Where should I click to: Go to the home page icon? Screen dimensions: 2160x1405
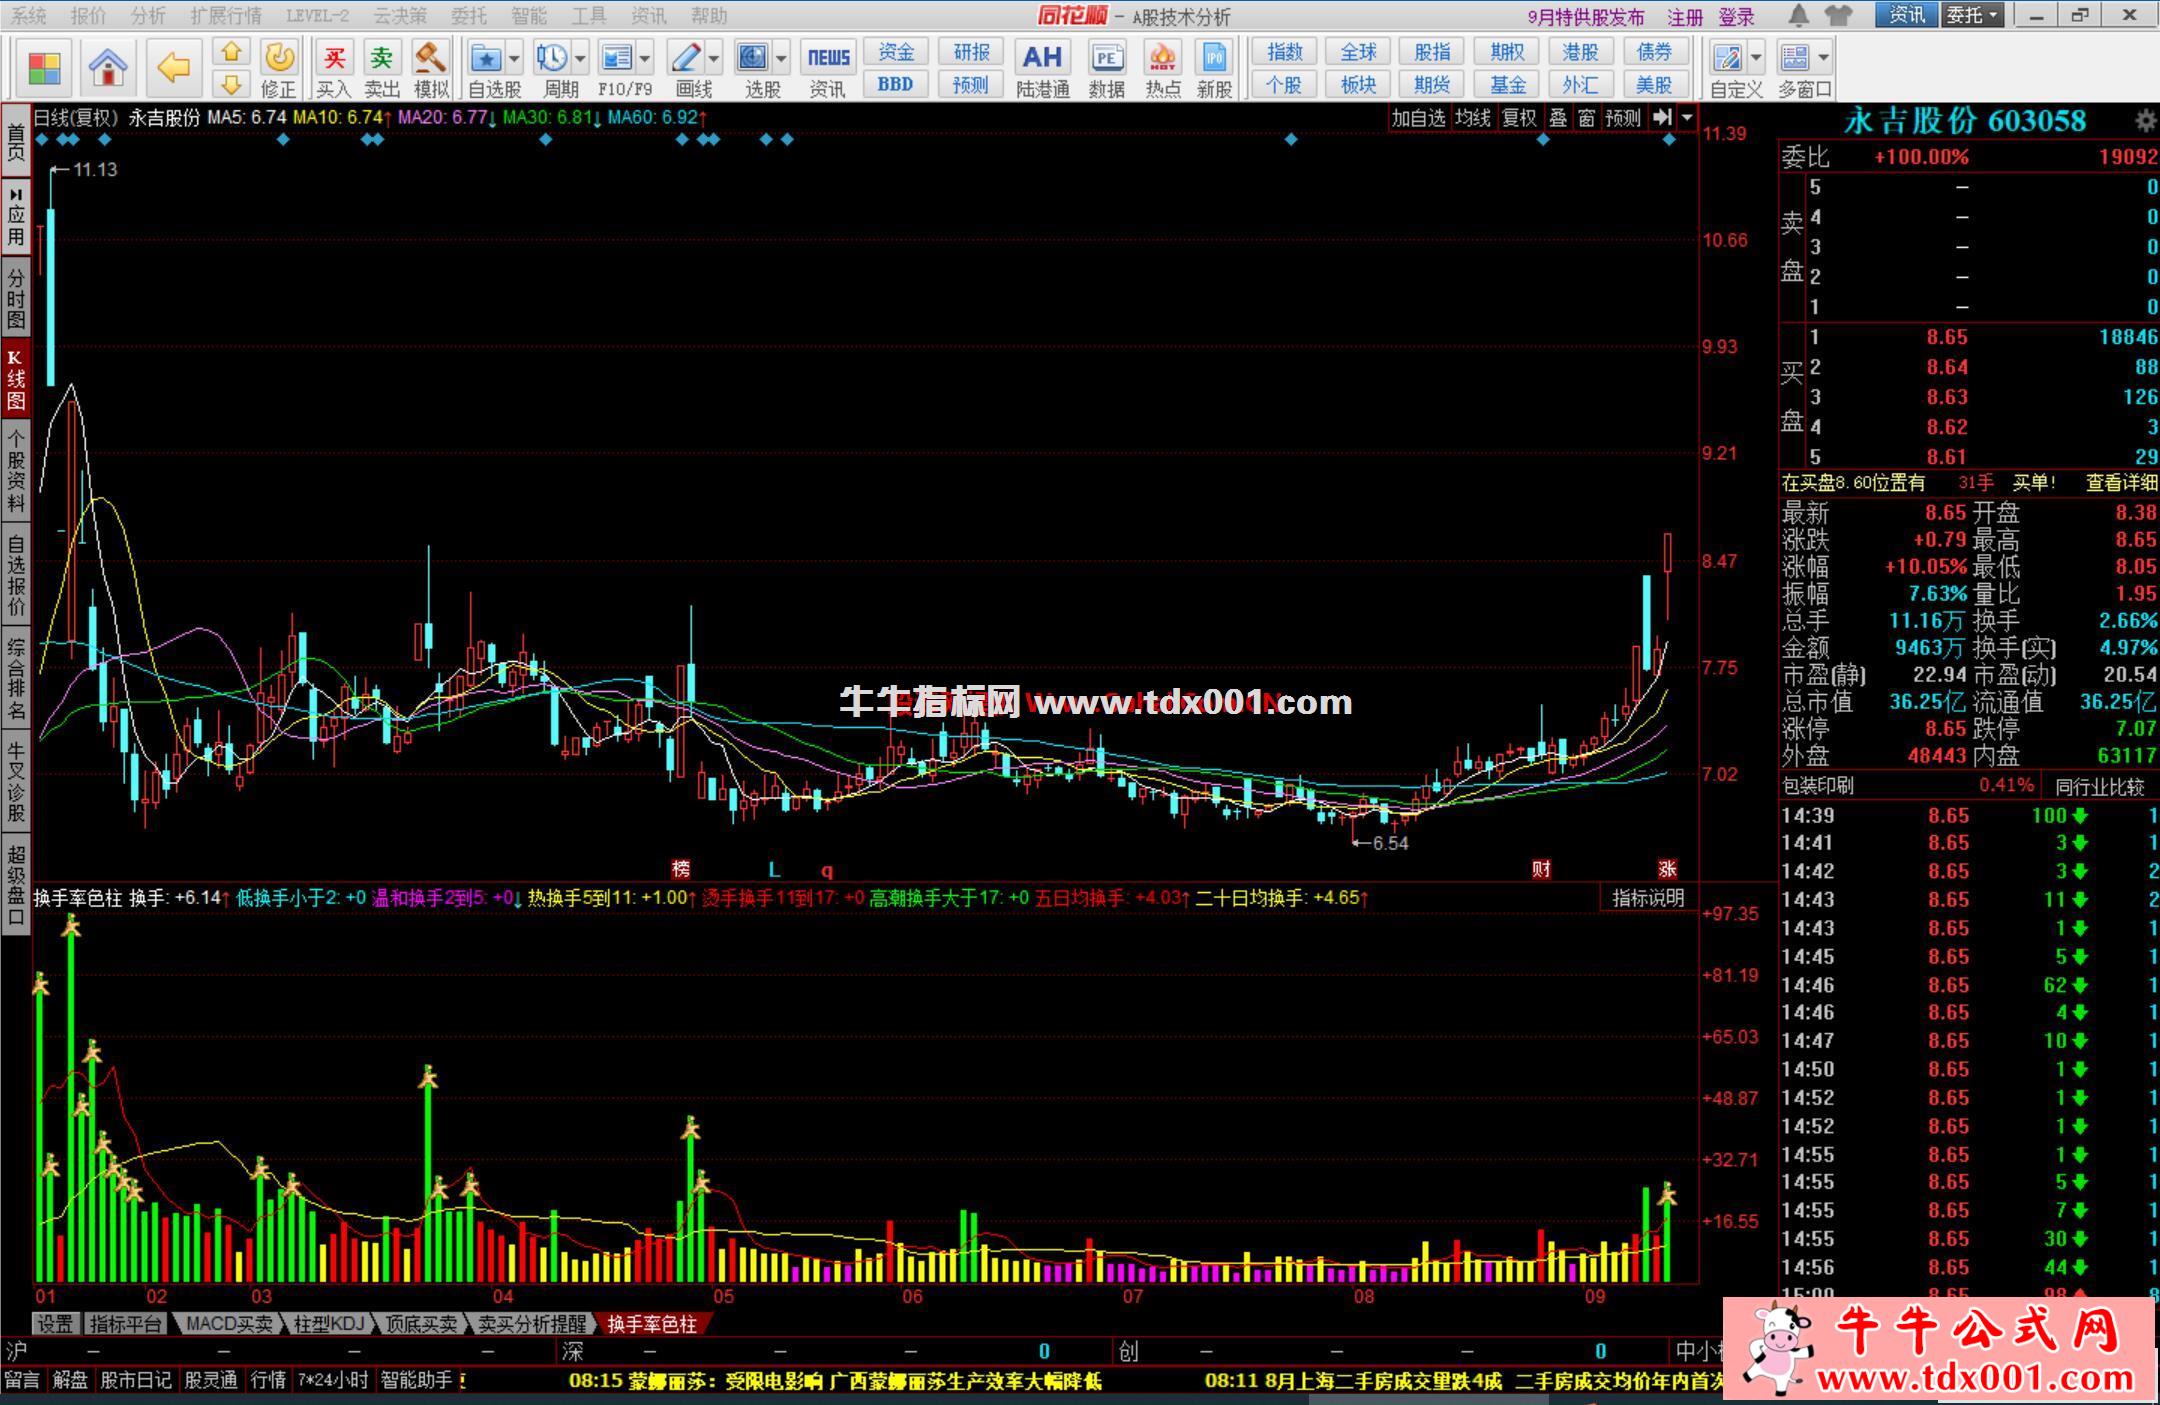tap(108, 68)
